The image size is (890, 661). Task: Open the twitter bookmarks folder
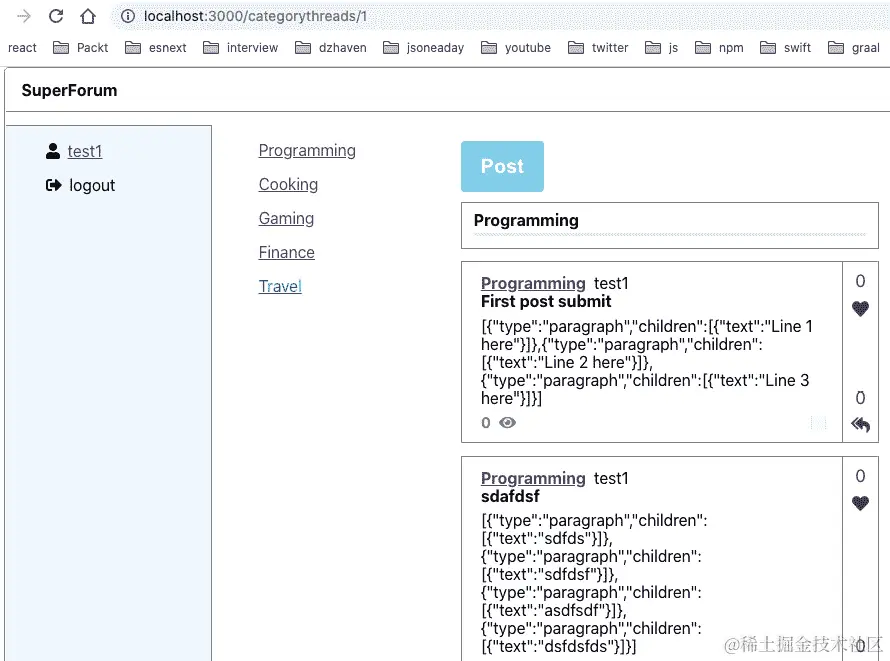pyautogui.click(x=598, y=48)
